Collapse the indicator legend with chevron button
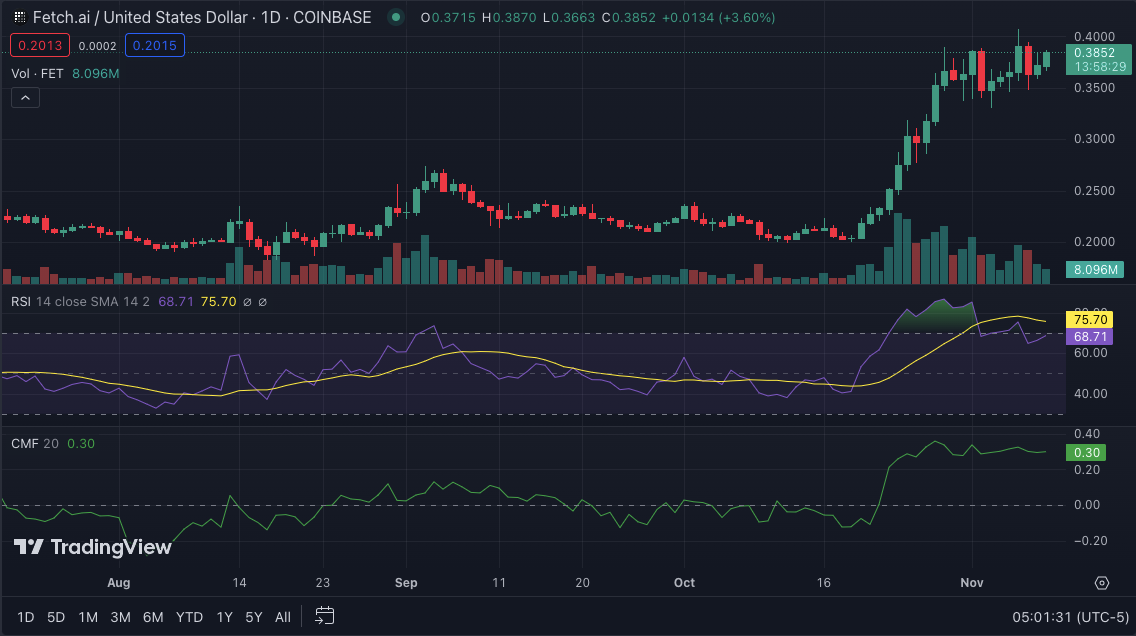Image resolution: width=1136 pixels, height=636 pixels. [25, 98]
